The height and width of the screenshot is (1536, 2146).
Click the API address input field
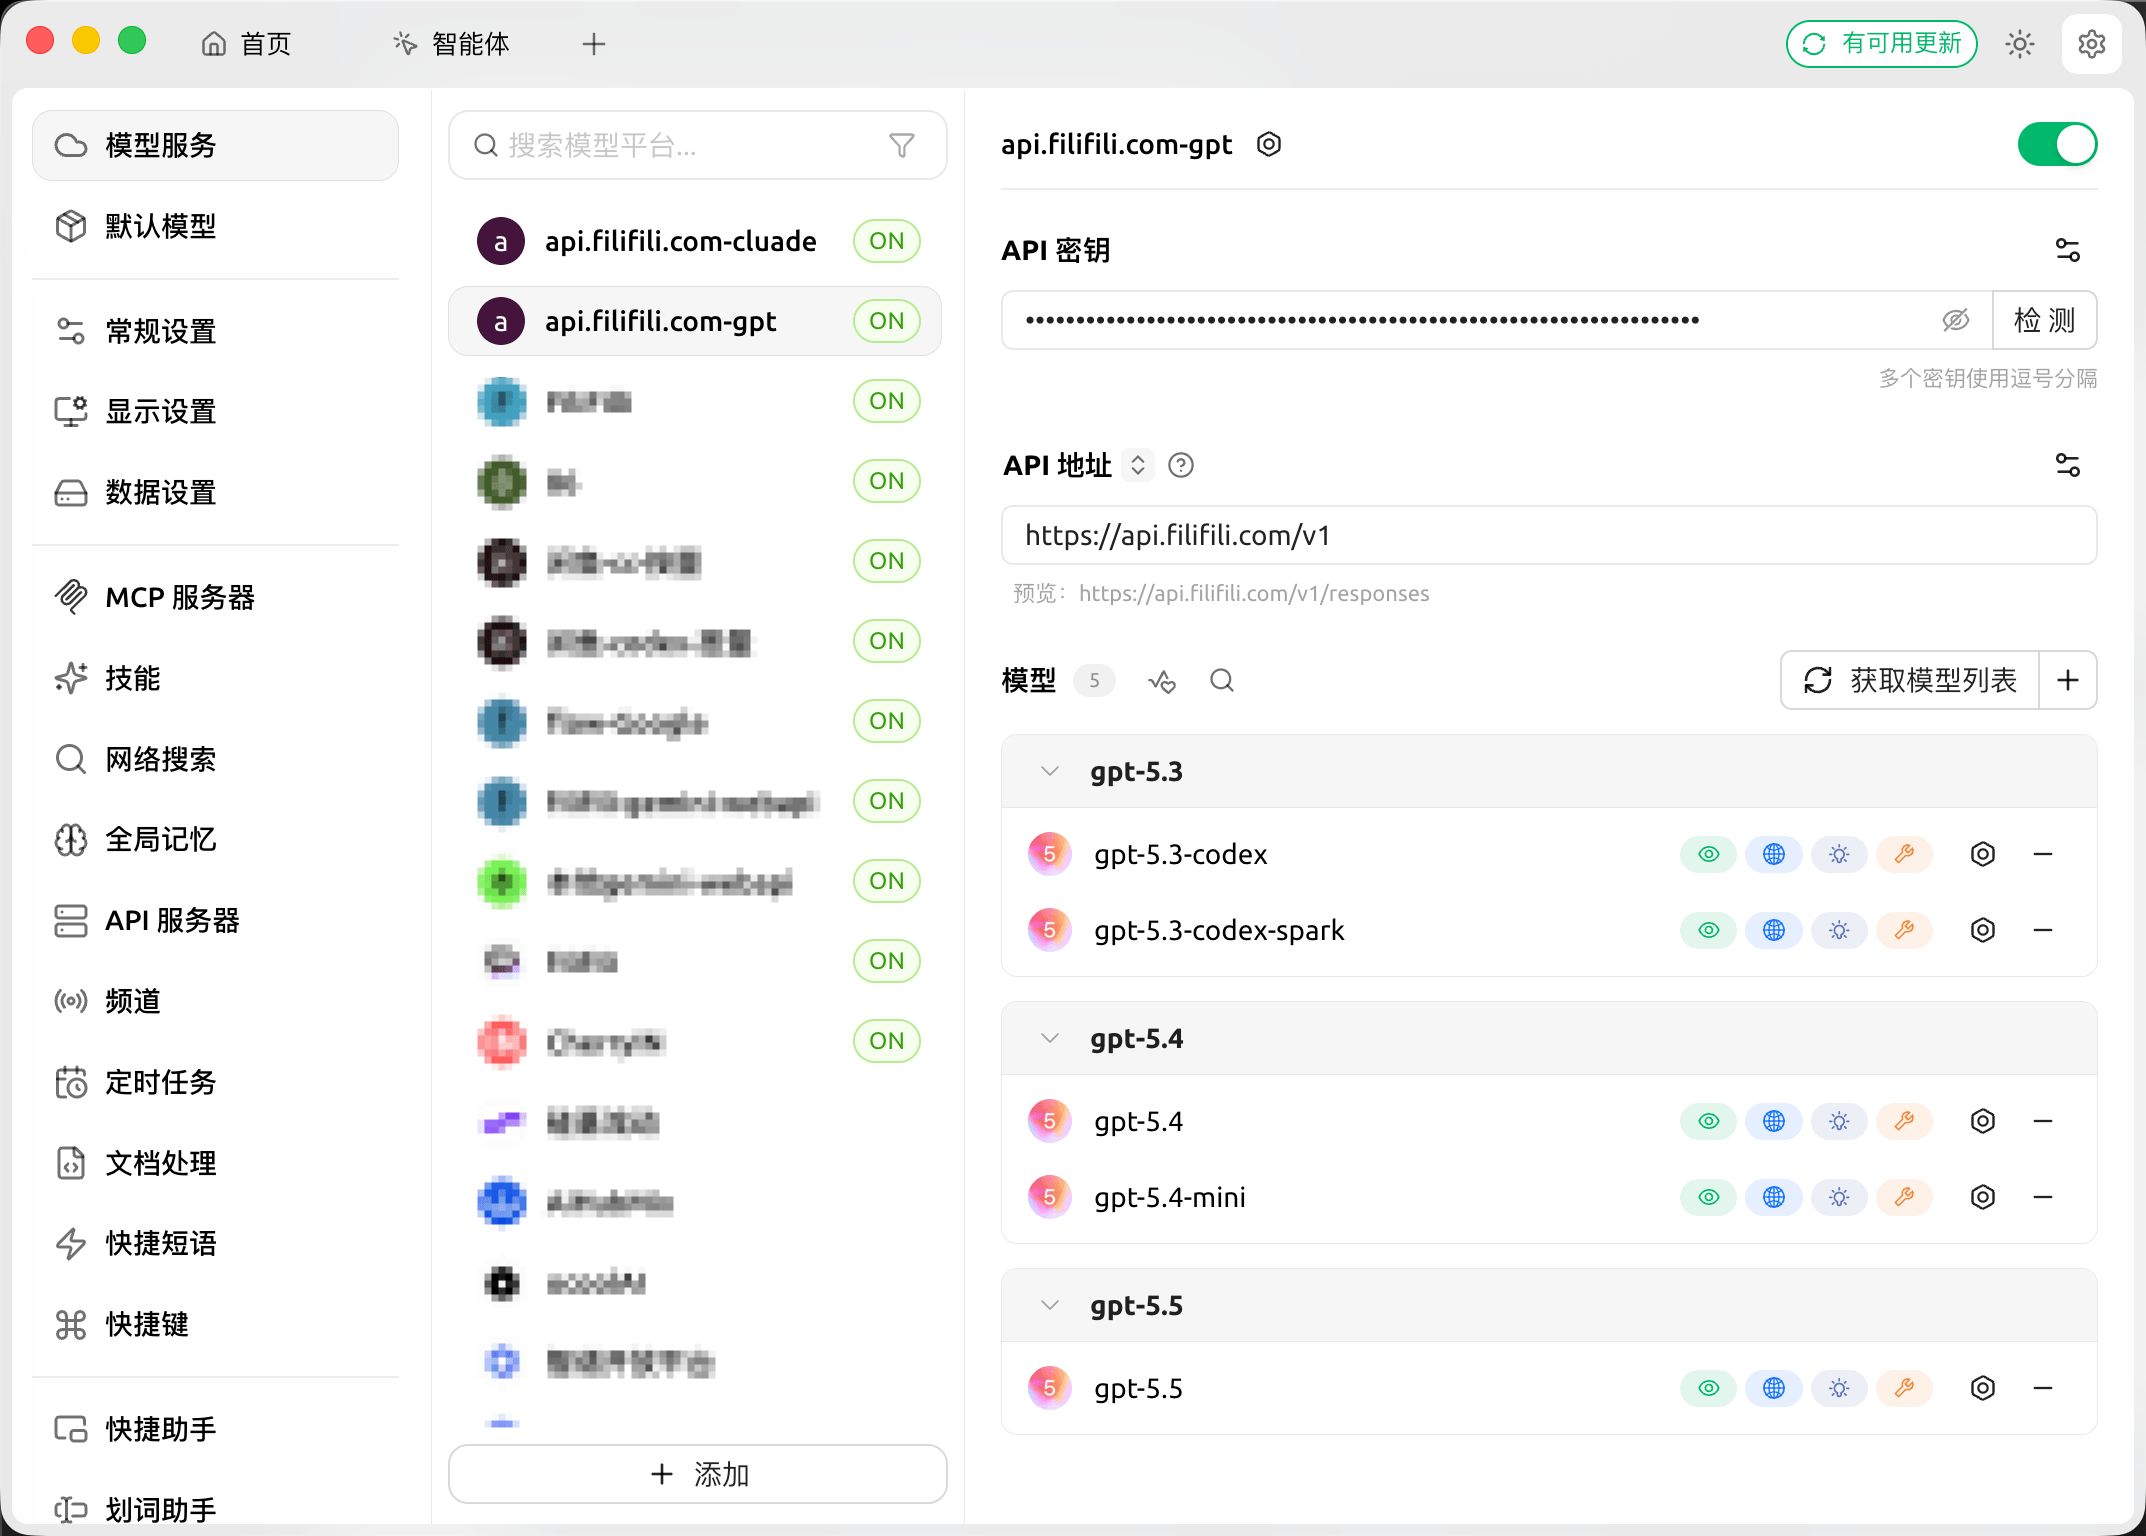click(1548, 536)
